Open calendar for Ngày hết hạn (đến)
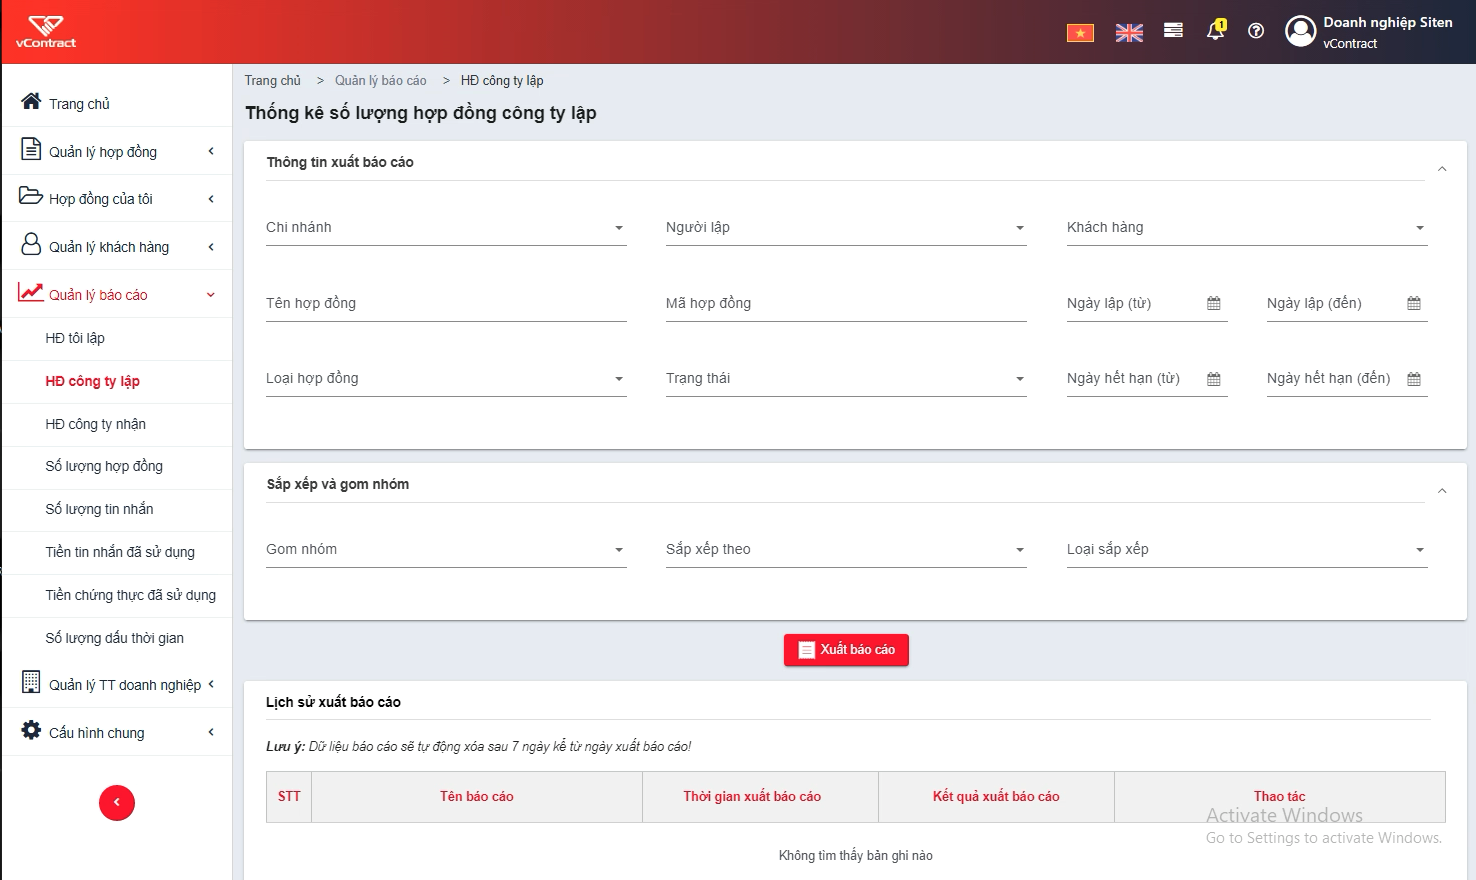1476x880 pixels. click(x=1414, y=379)
